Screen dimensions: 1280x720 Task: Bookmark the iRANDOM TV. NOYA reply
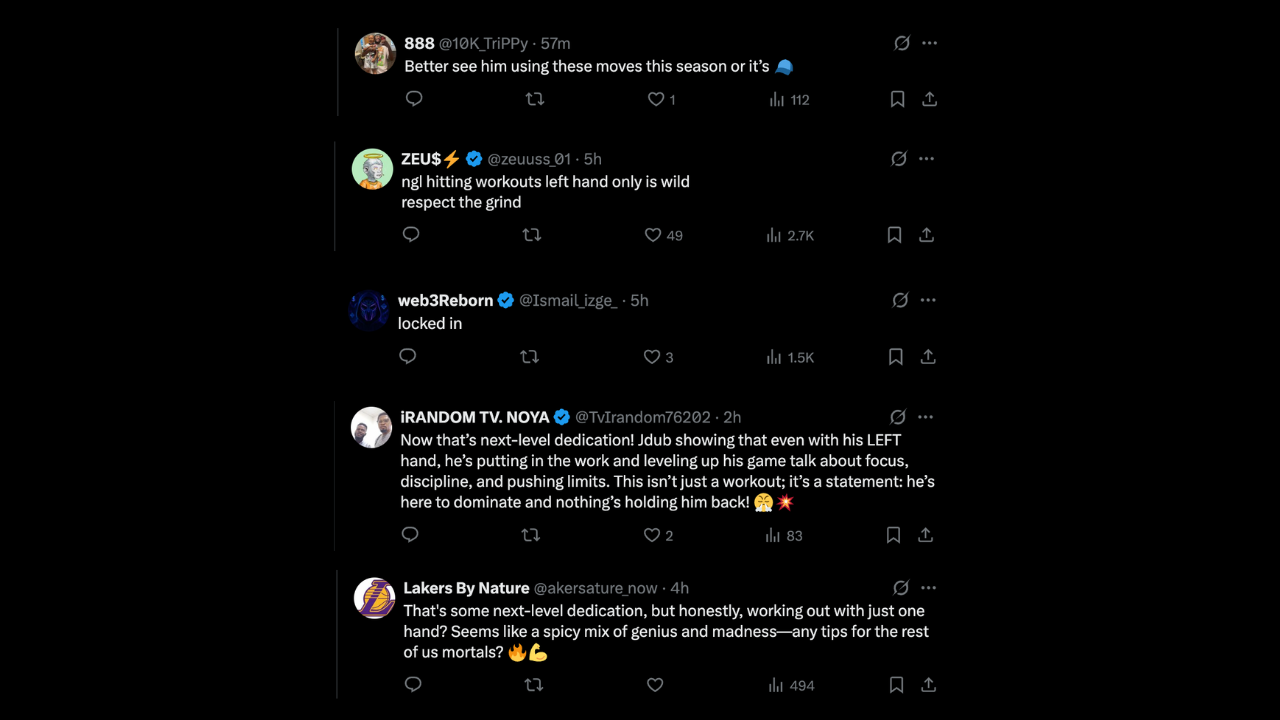click(x=893, y=535)
